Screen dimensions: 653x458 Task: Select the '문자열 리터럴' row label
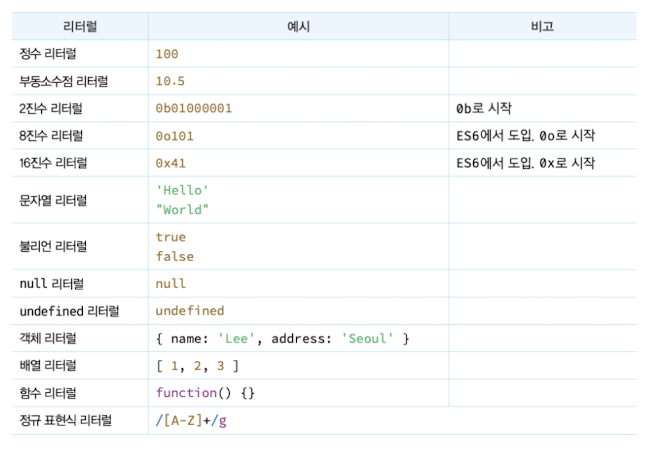(x=53, y=200)
